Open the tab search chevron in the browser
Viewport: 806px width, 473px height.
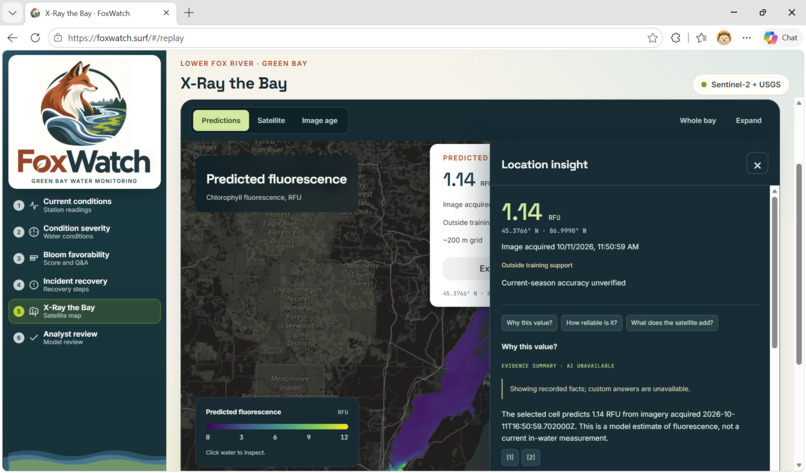[12, 13]
